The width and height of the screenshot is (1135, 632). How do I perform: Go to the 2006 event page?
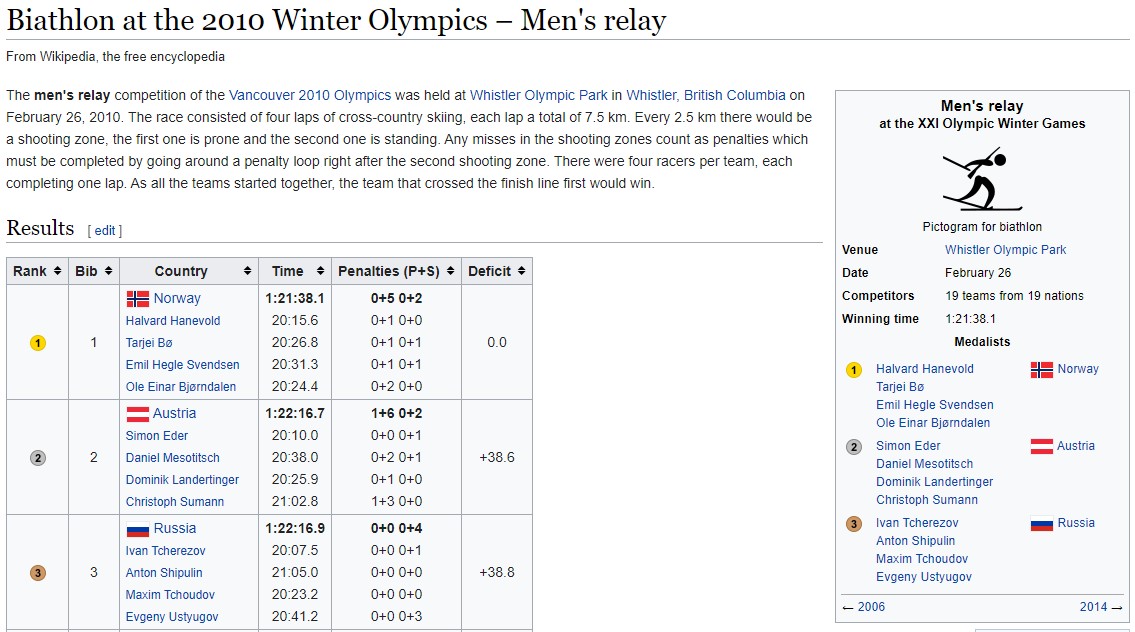pos(871,606)
